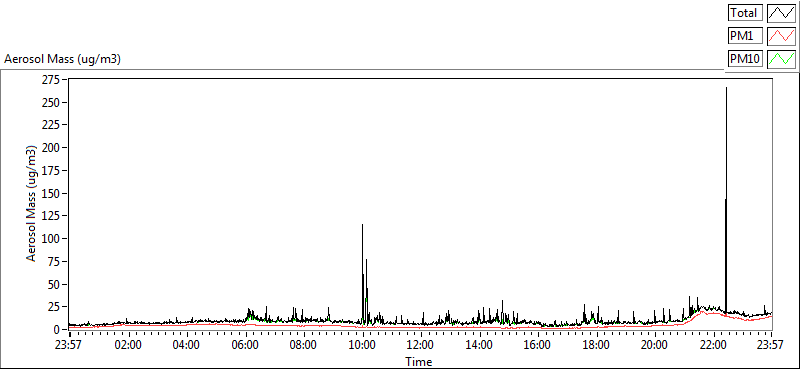
Task: Click the 0 y-axis minimum value
Action: point(56,329)
